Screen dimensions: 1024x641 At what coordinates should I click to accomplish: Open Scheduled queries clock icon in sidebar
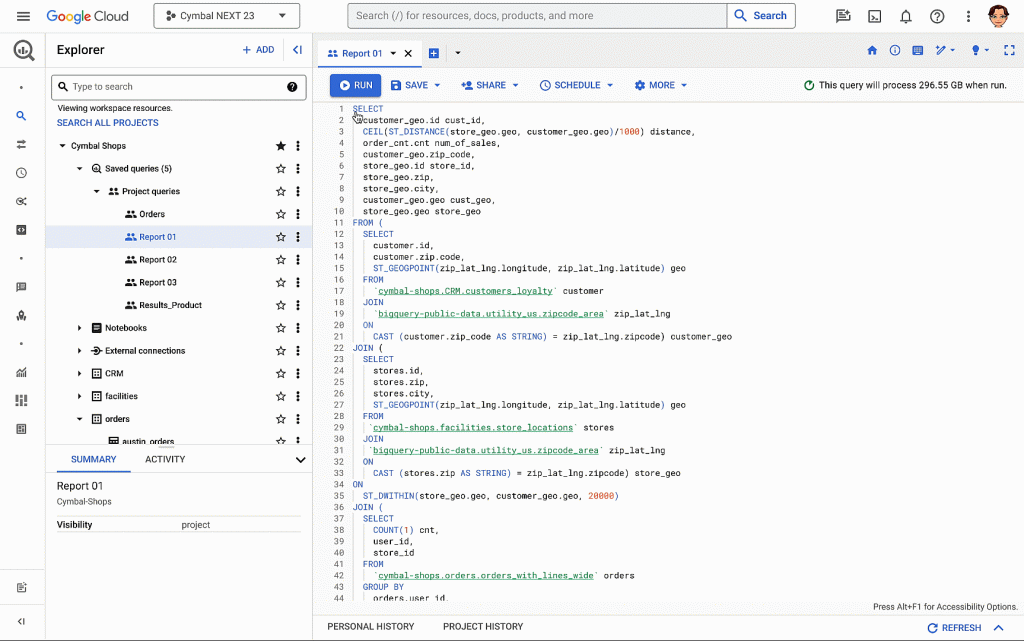coord(22,173)
